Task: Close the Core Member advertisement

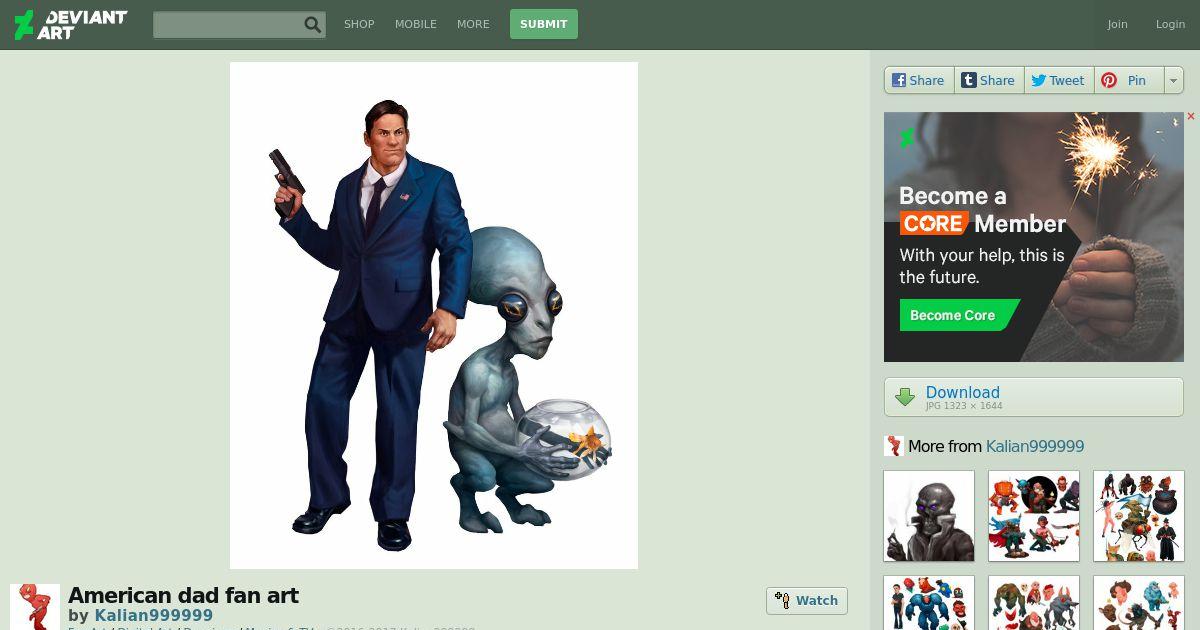Action: (x=1191, y=117)
